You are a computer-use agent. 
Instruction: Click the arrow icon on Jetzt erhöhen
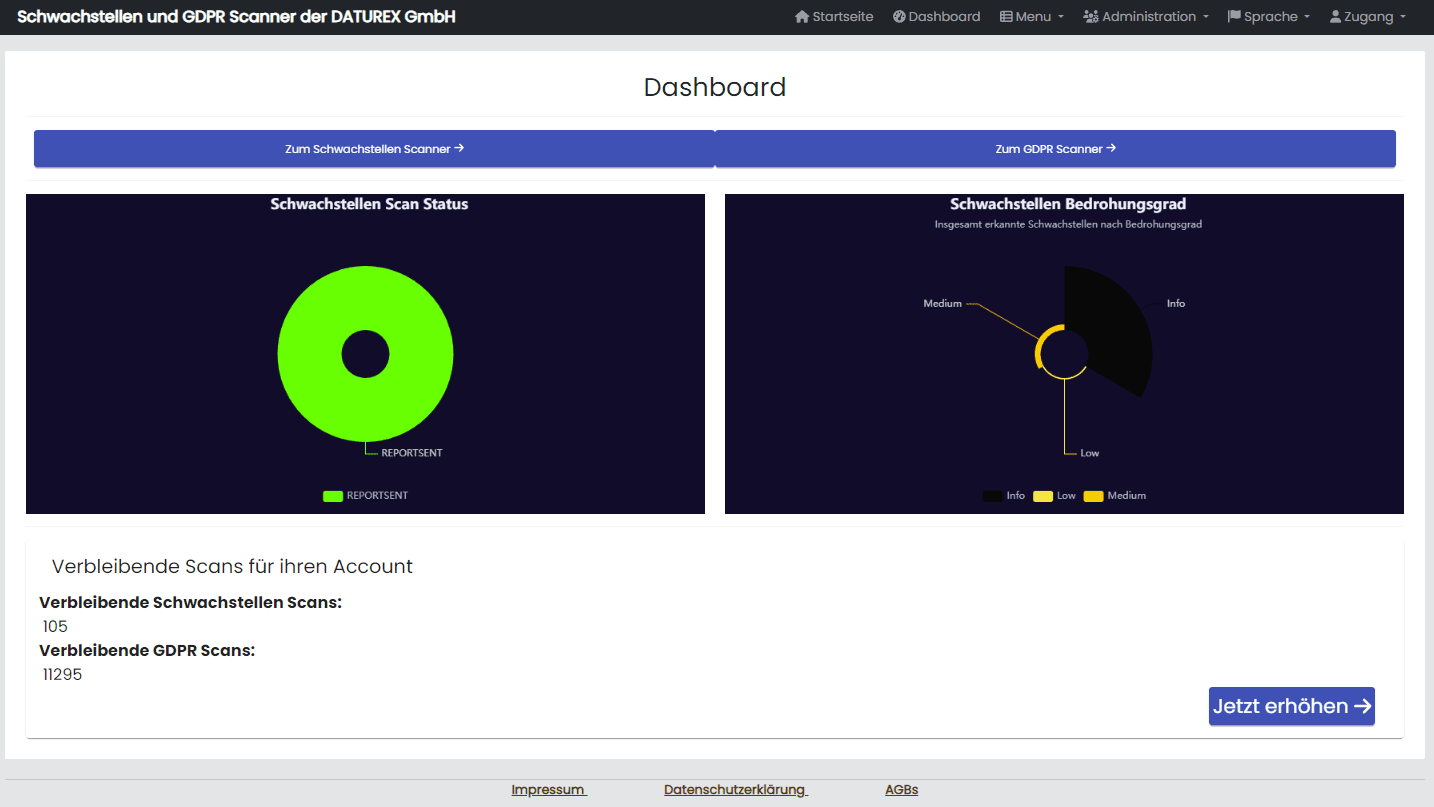(x=1362, y=706)
